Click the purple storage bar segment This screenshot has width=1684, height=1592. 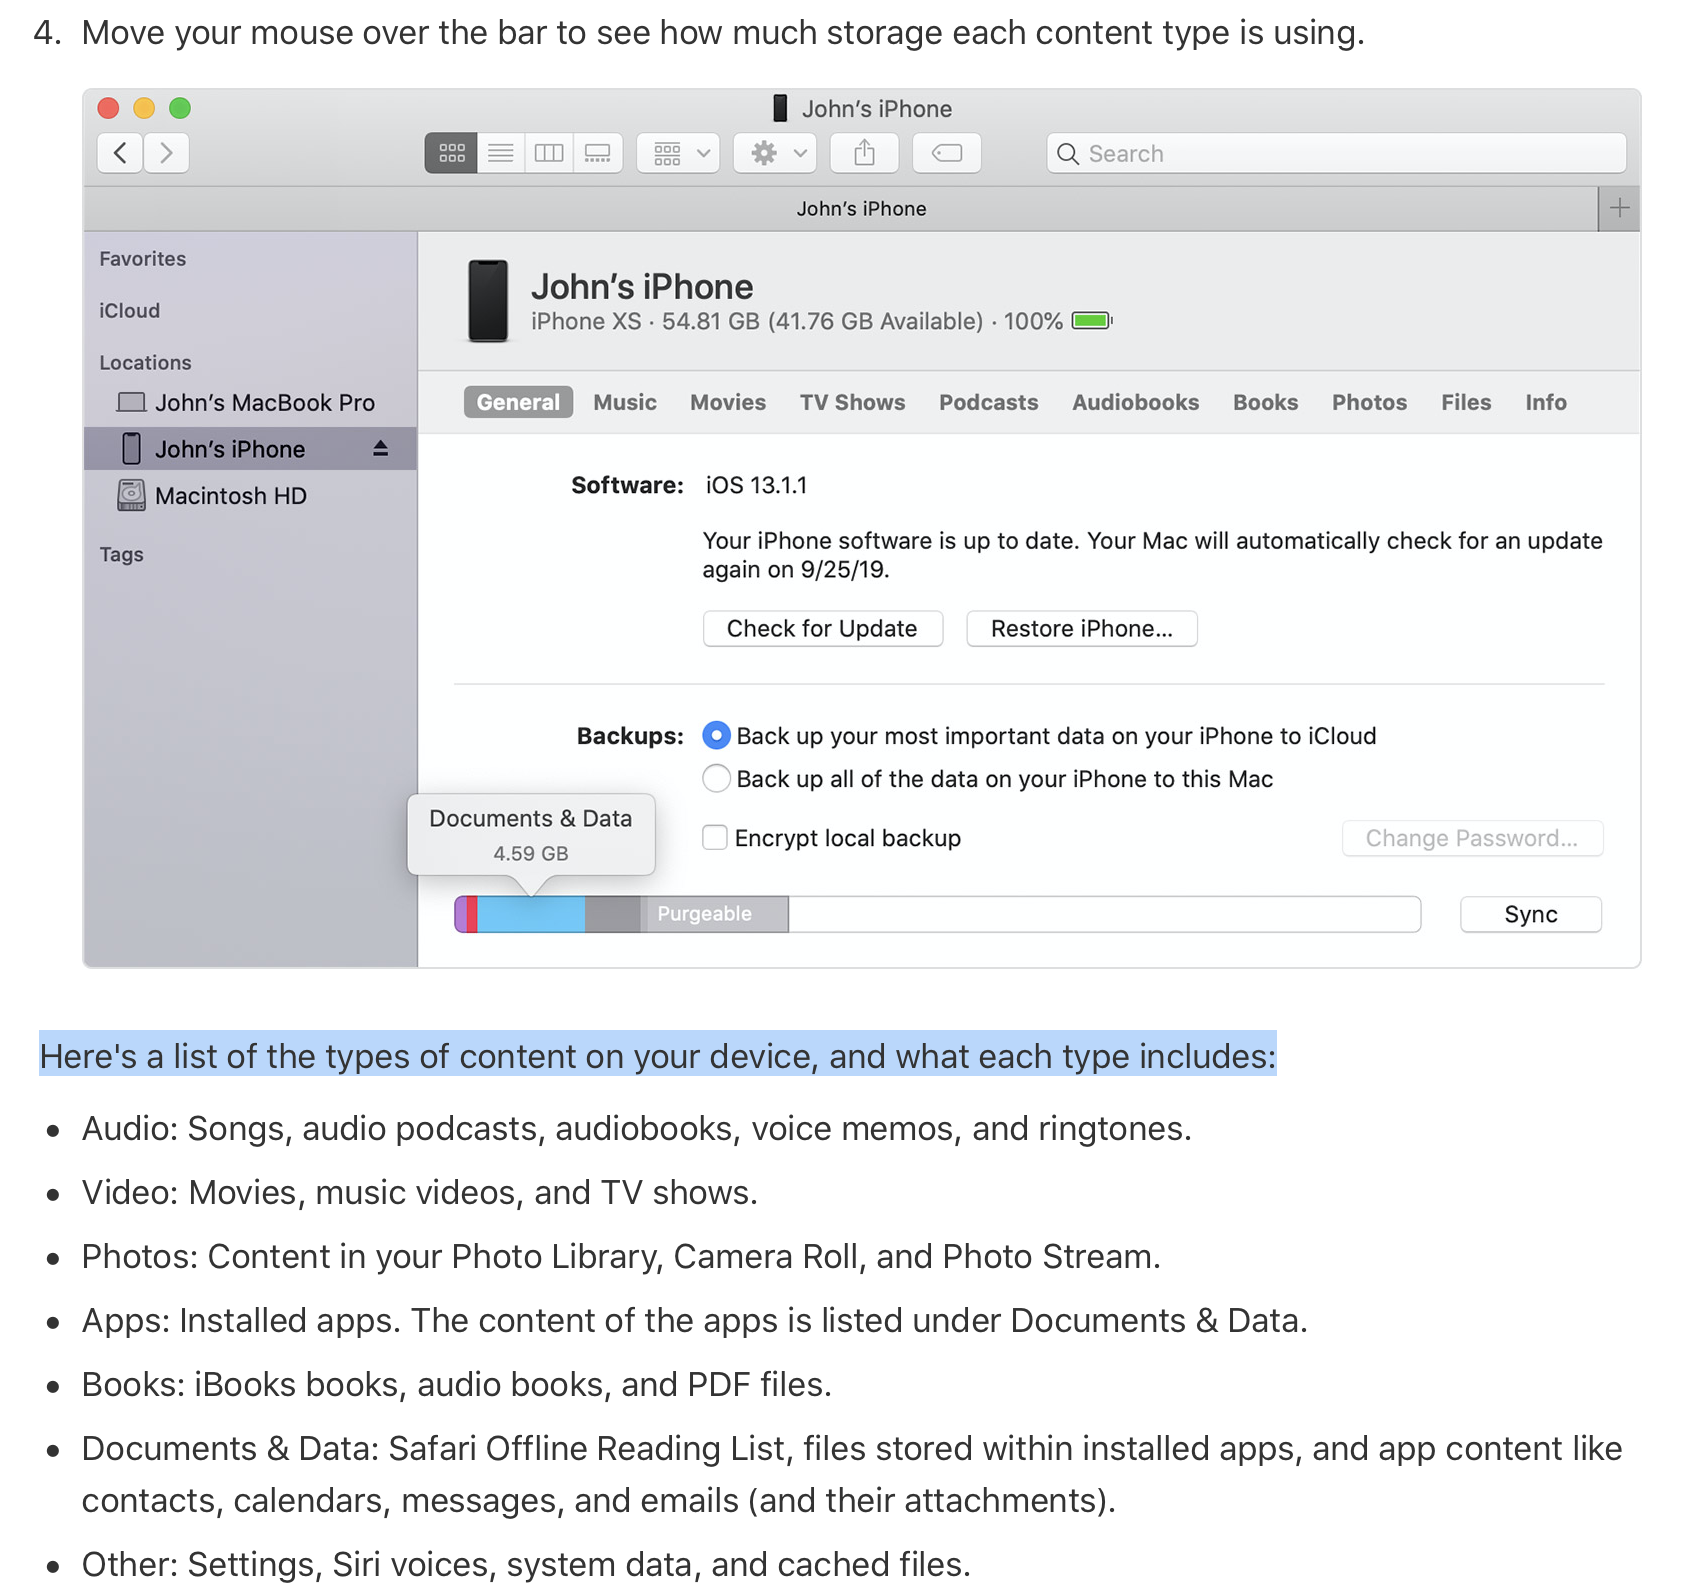(x=460, y=914)
